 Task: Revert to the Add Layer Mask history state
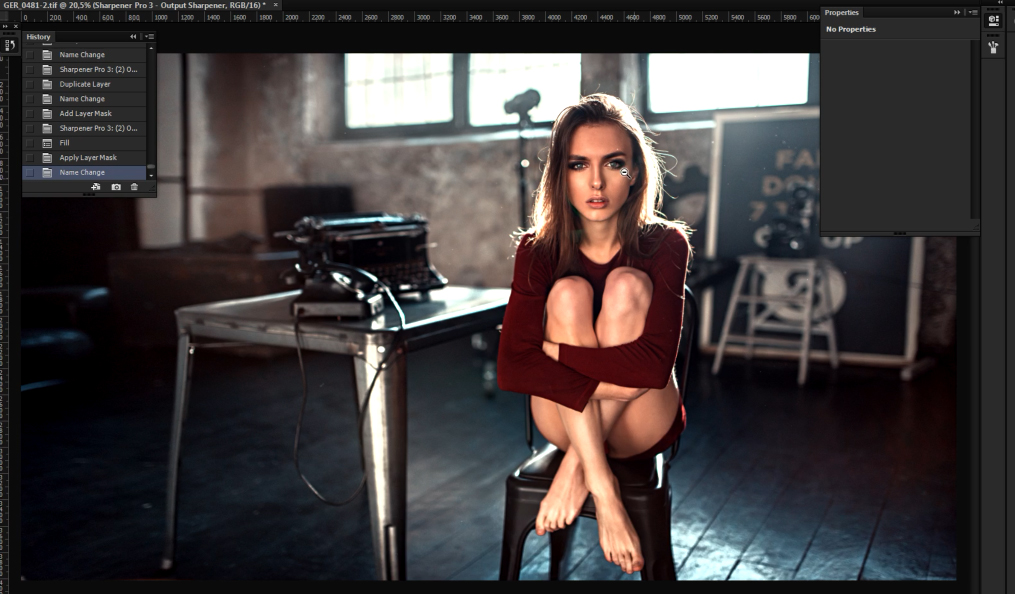85,113
